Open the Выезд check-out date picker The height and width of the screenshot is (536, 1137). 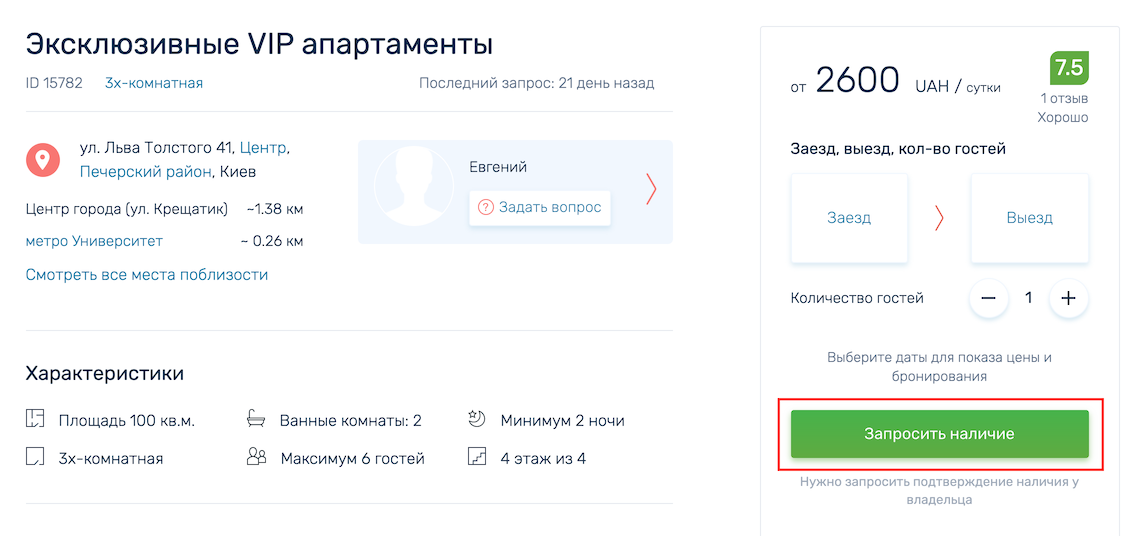pos(1030,218)
